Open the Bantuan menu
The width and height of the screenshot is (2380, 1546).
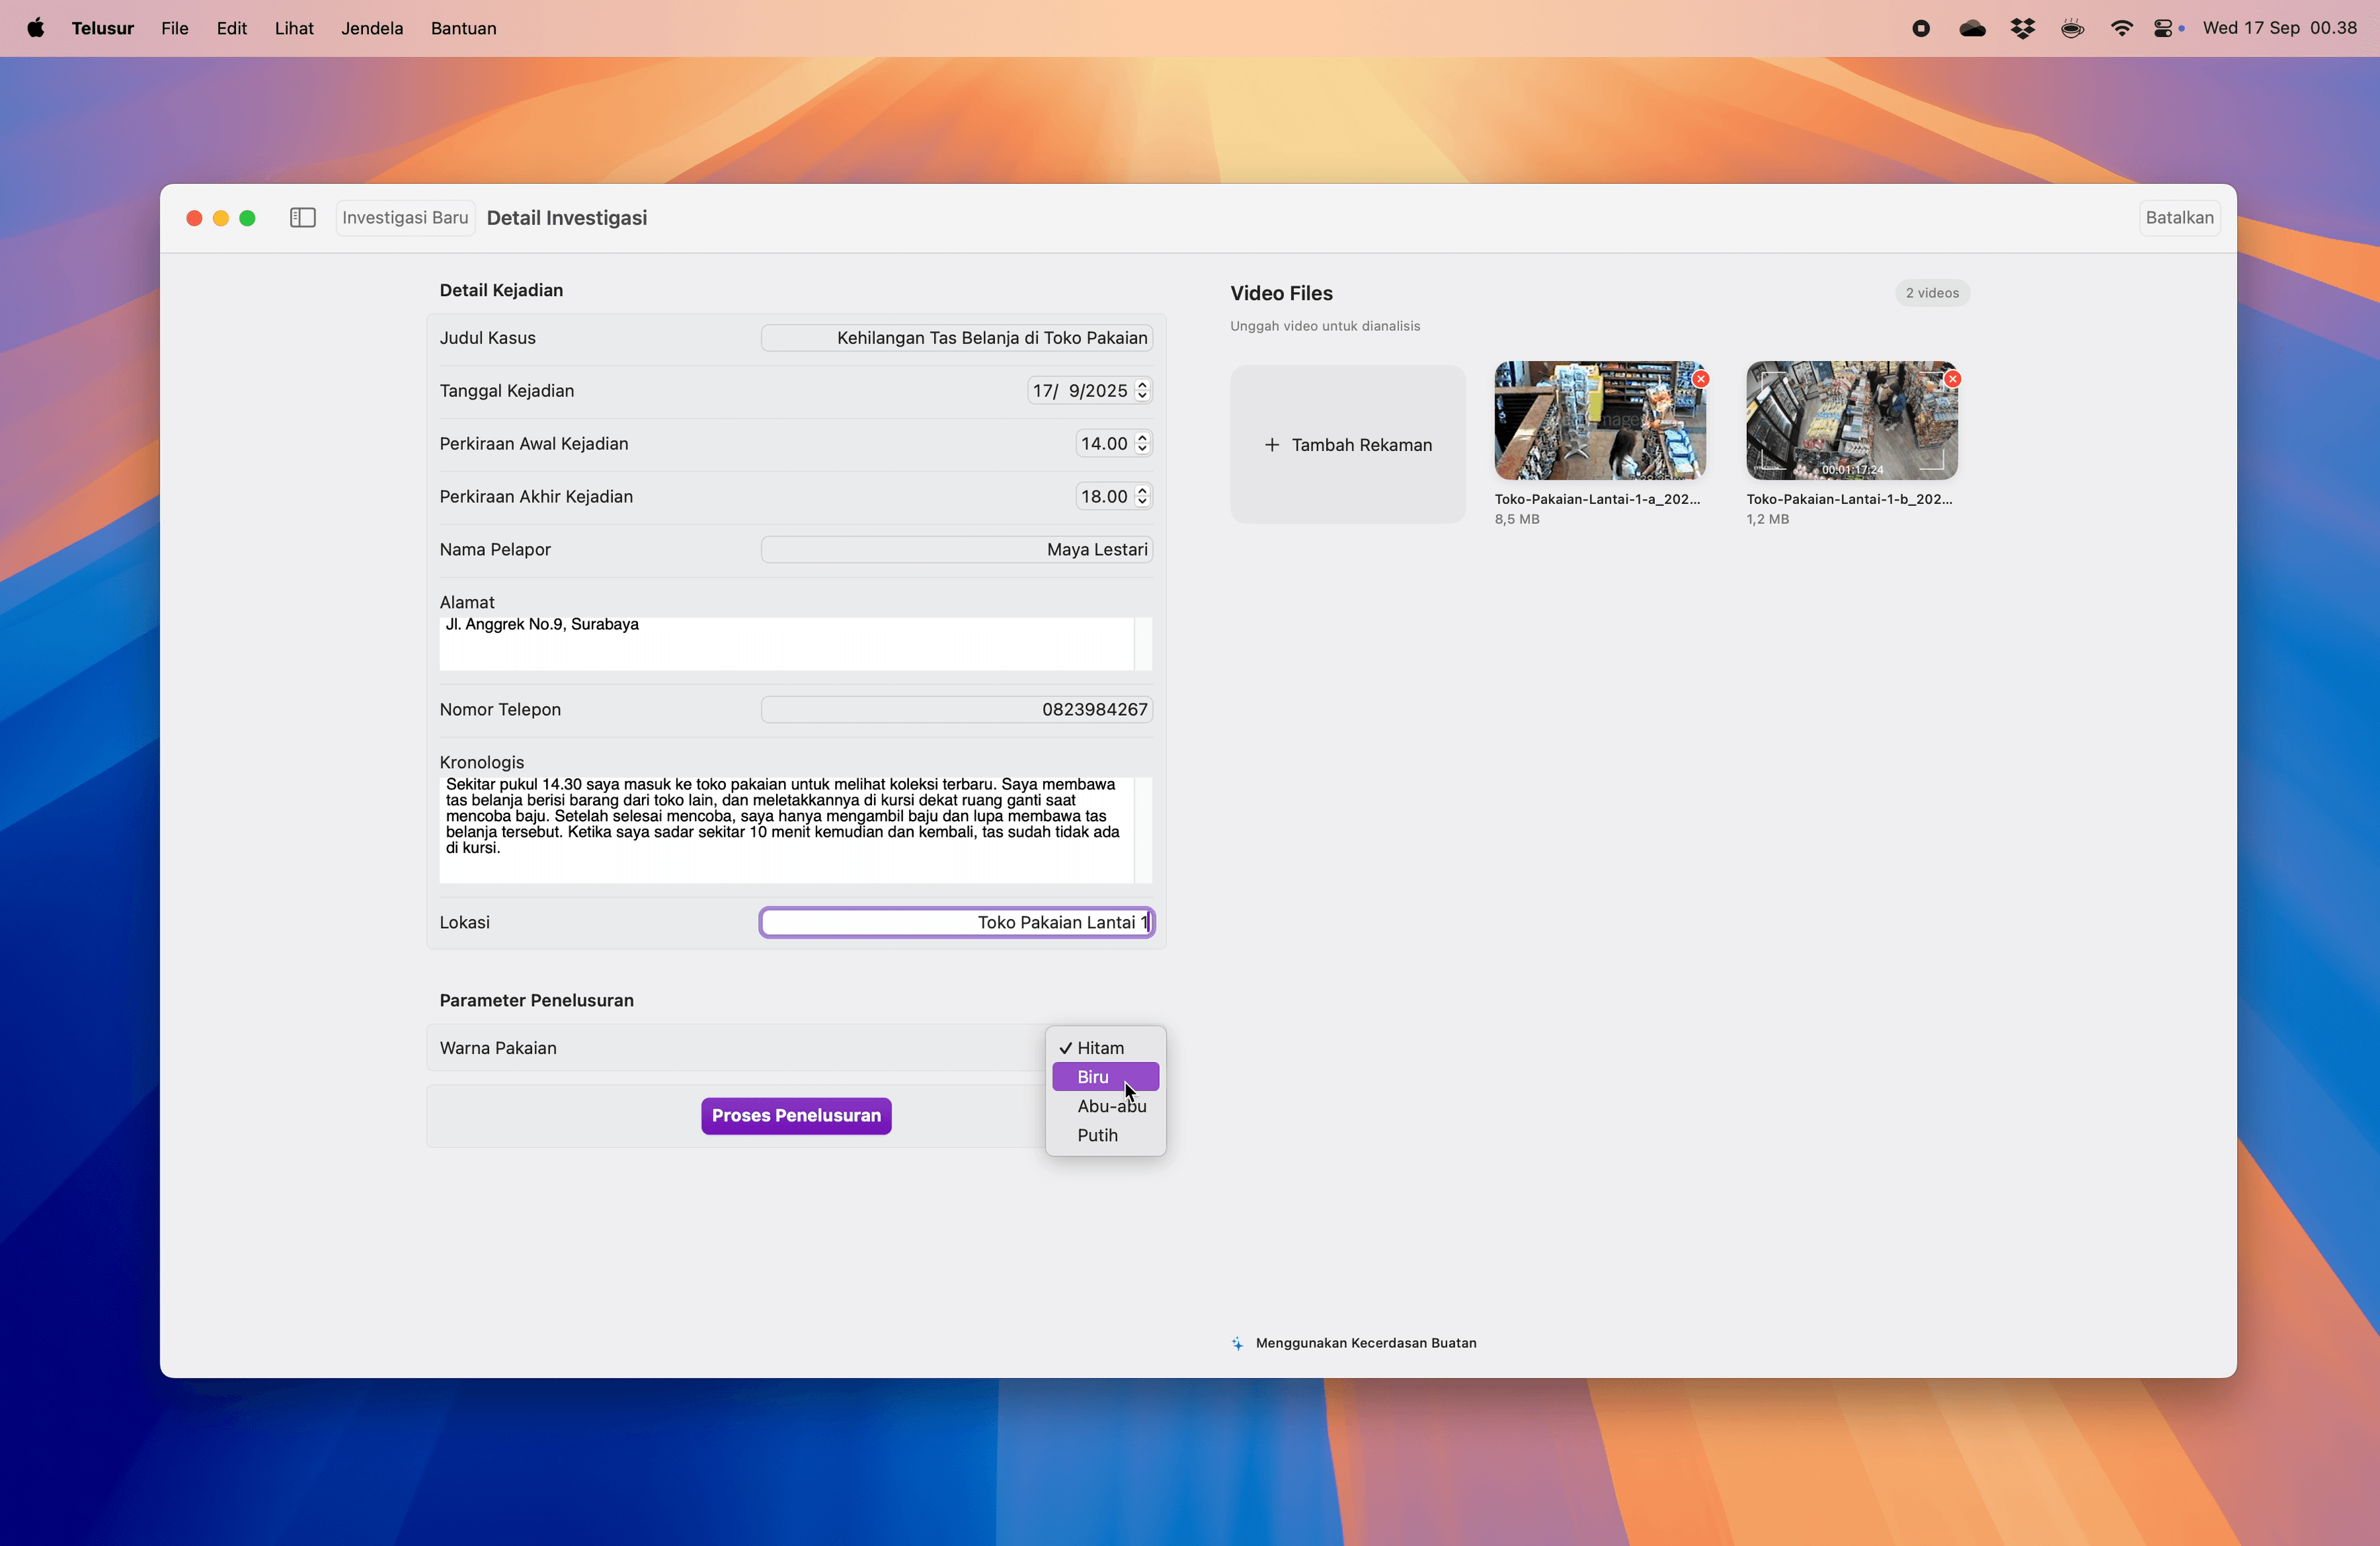[464, 28]
